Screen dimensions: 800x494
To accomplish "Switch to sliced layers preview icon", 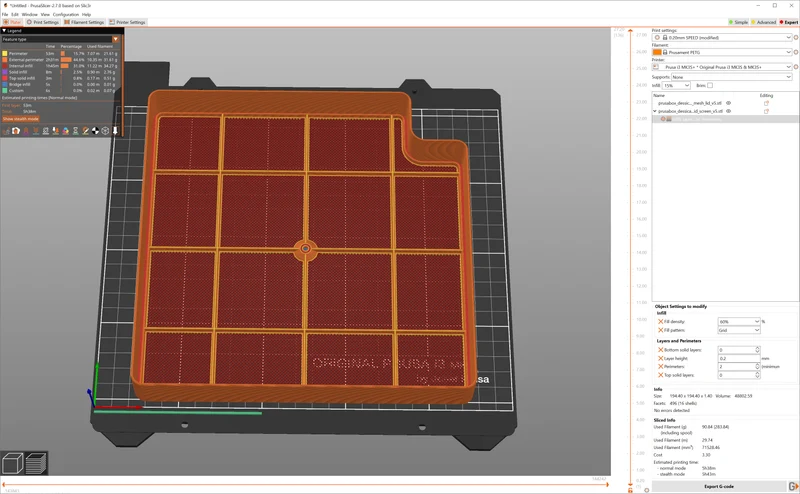I will 36,463.
